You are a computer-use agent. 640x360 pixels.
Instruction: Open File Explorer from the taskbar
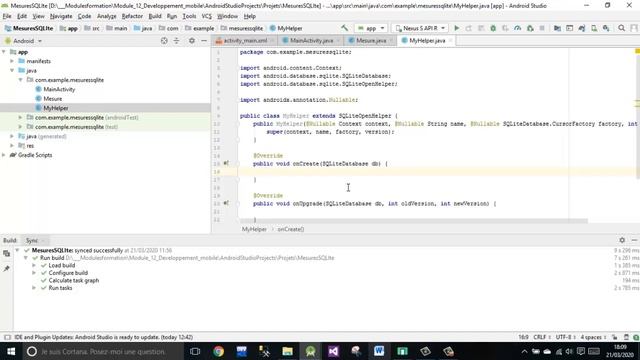[x=287, y=351]
